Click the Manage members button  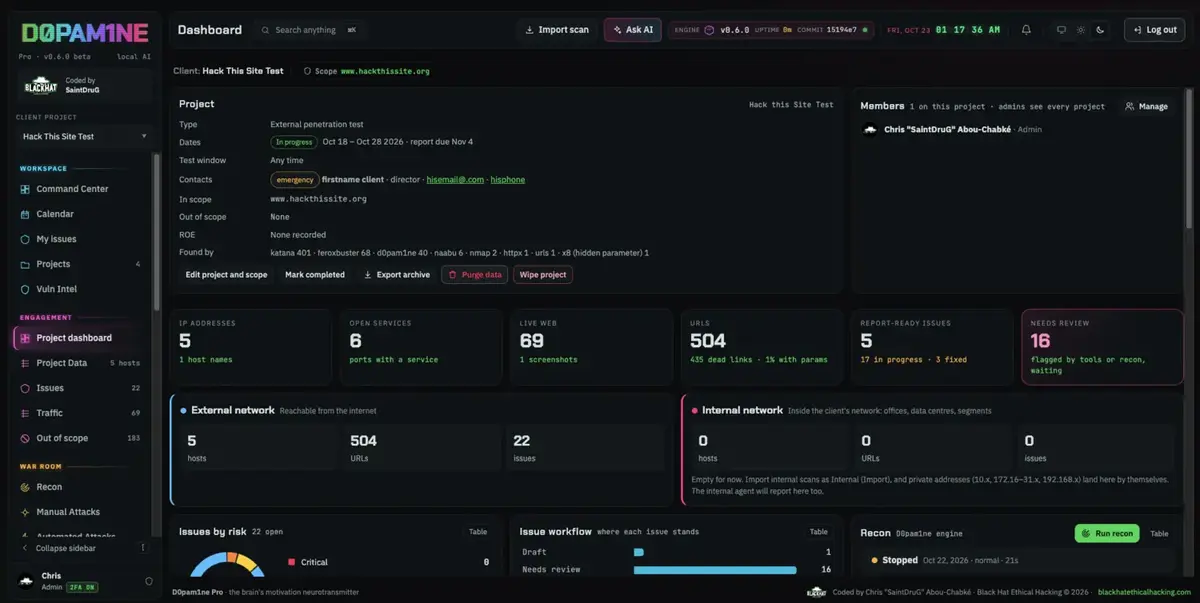[1146, 106]
